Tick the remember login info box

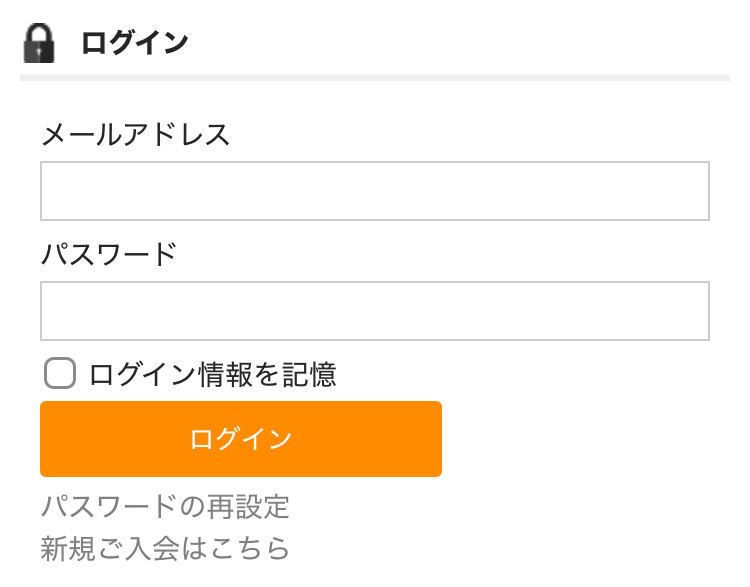60,374
